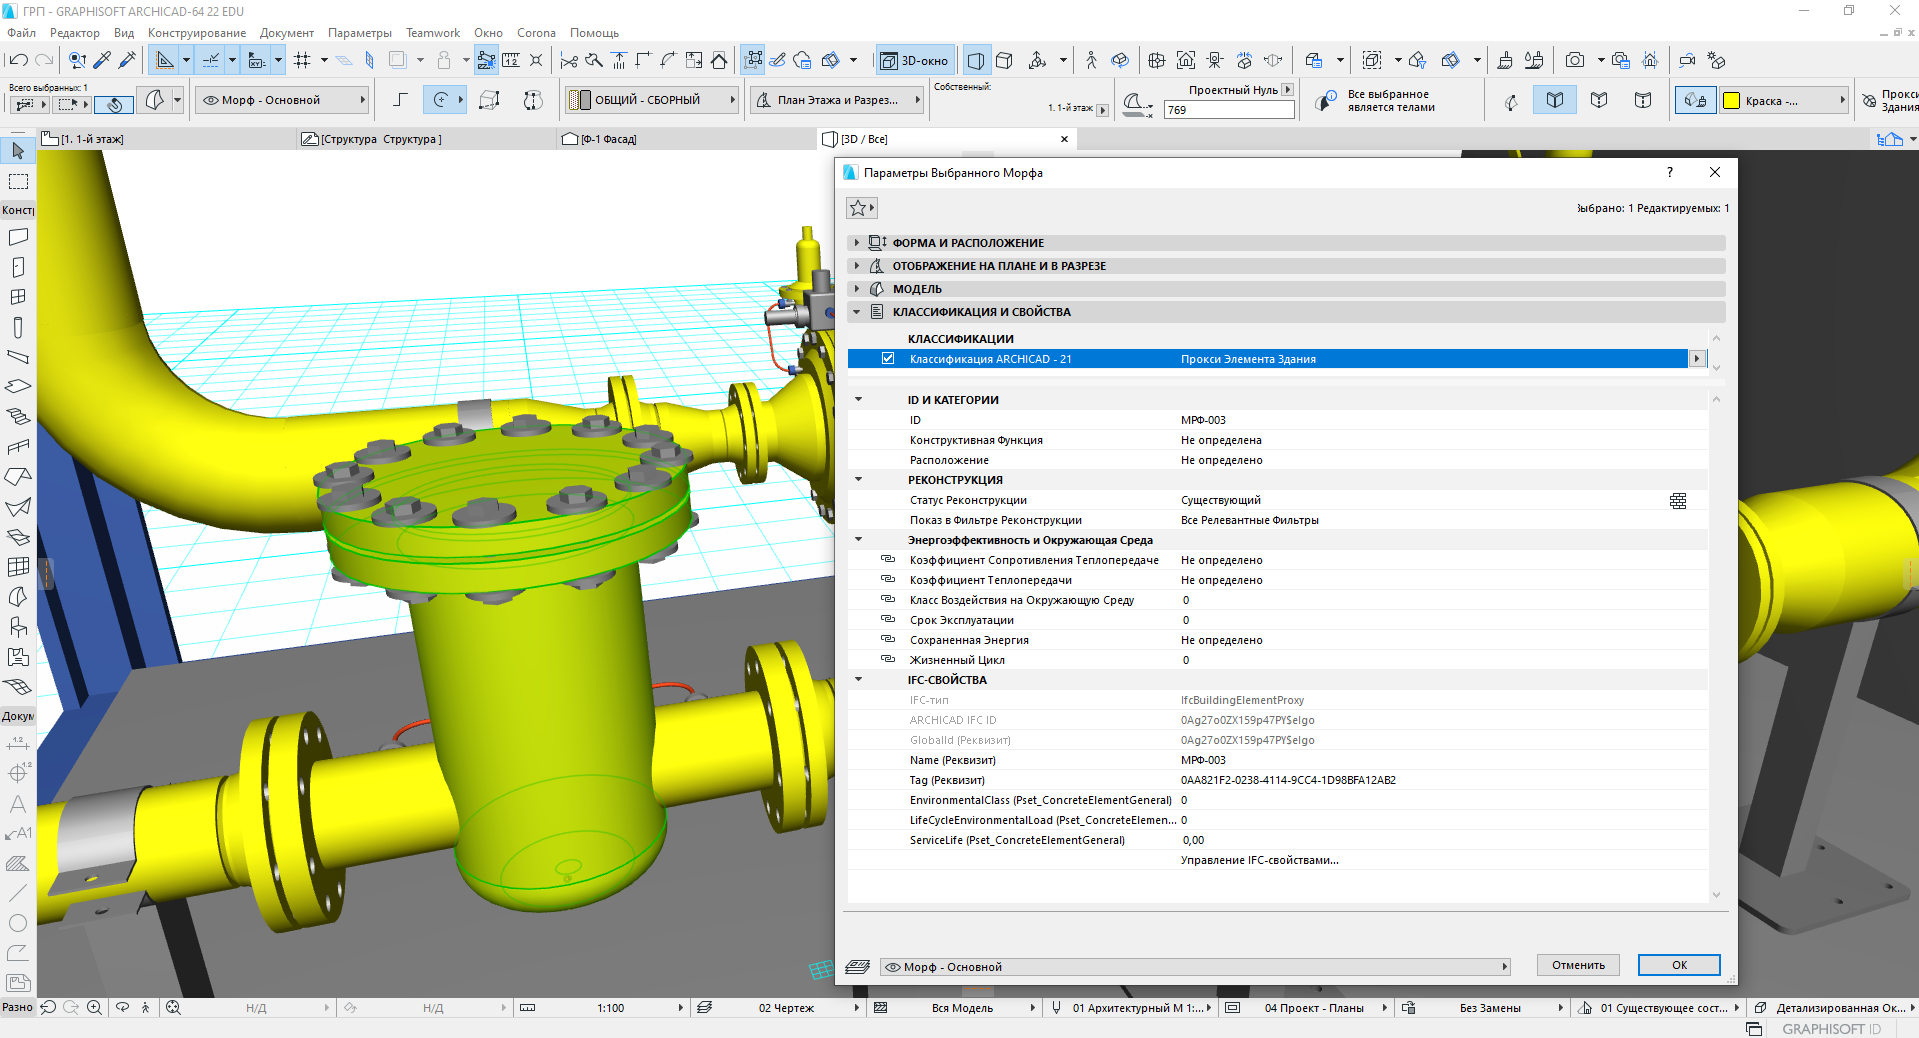Open the Морф - Основной layer dropdown in dialog

pyautogui.click(x=1195, y=967)
